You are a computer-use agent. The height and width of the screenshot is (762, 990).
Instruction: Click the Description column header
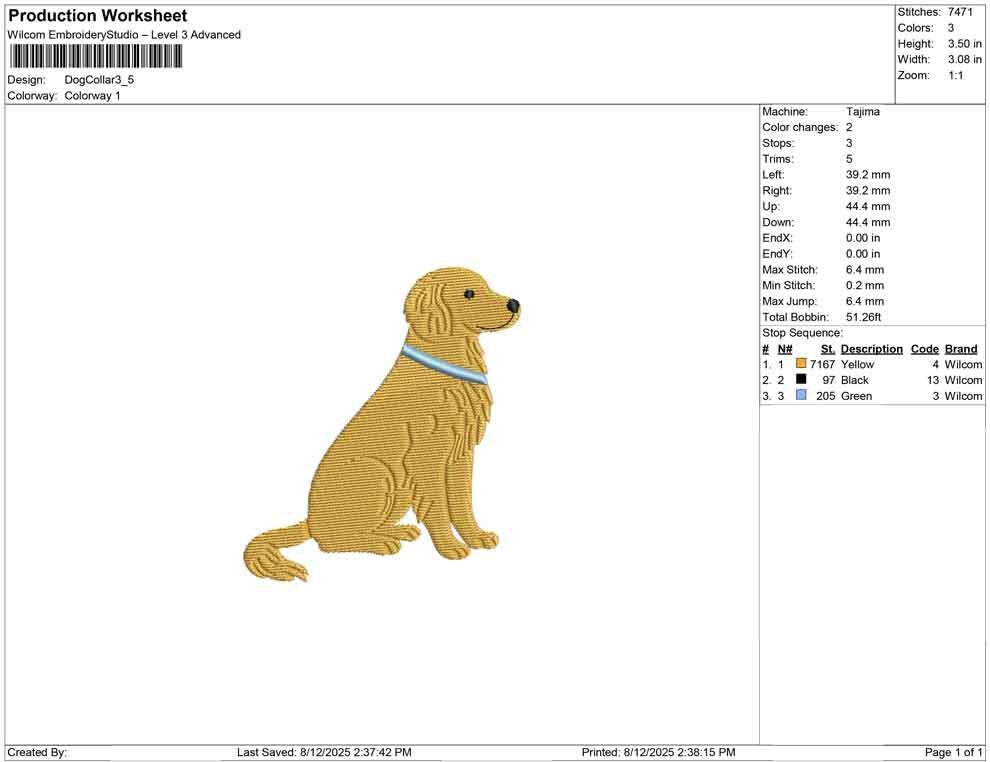point(871,348)
